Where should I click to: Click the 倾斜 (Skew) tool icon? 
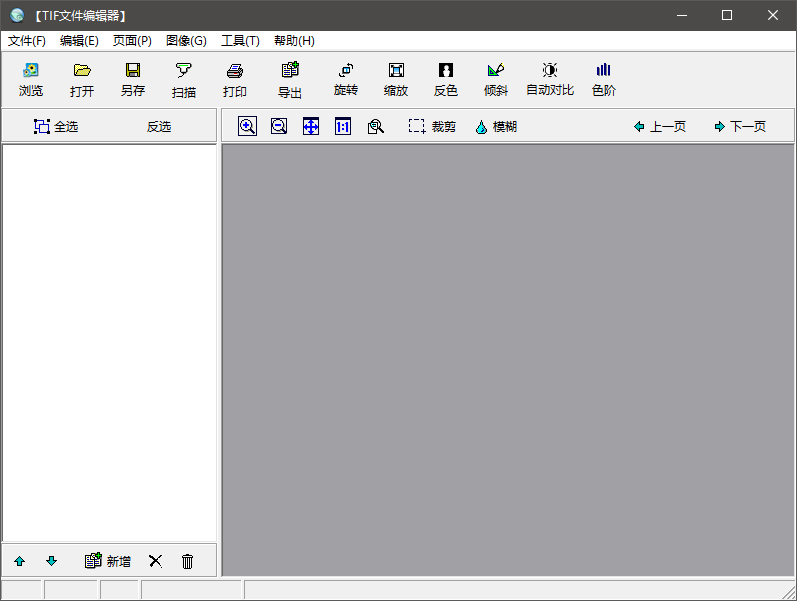496,79
